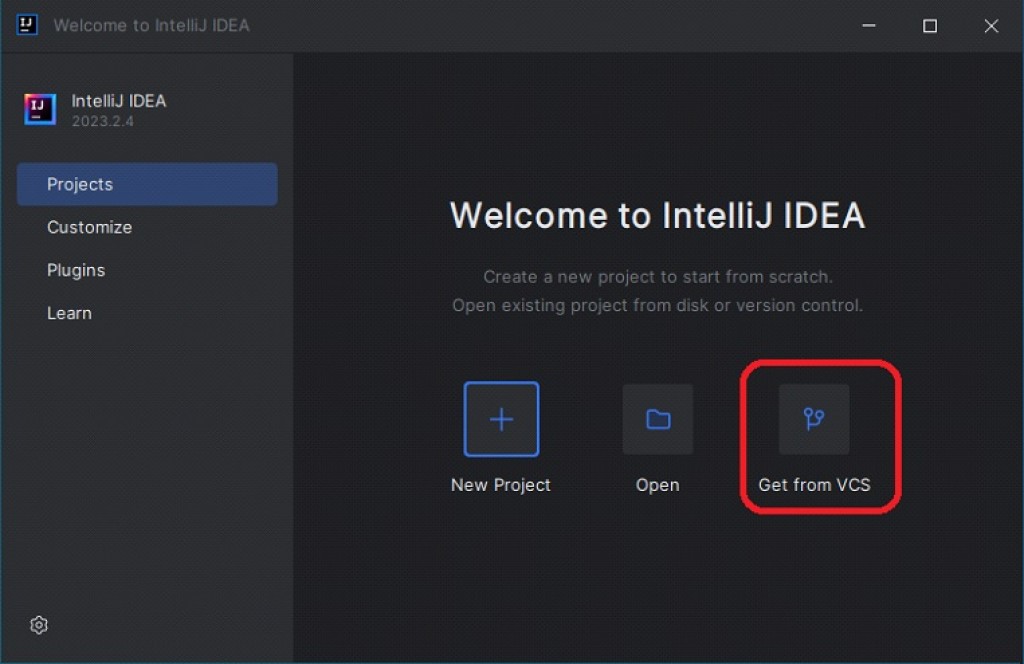Open existing project via the folder button
Image resolution: width=1024 pixels, height=664 pixels.
click(x=657, y=419)
